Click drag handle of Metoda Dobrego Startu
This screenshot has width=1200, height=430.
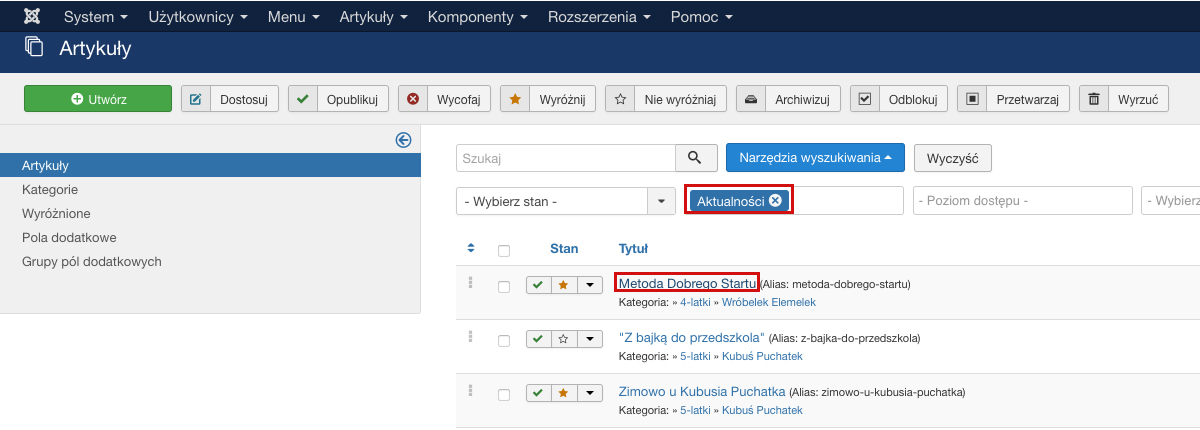pyautogui.click(x=470, y=282)
